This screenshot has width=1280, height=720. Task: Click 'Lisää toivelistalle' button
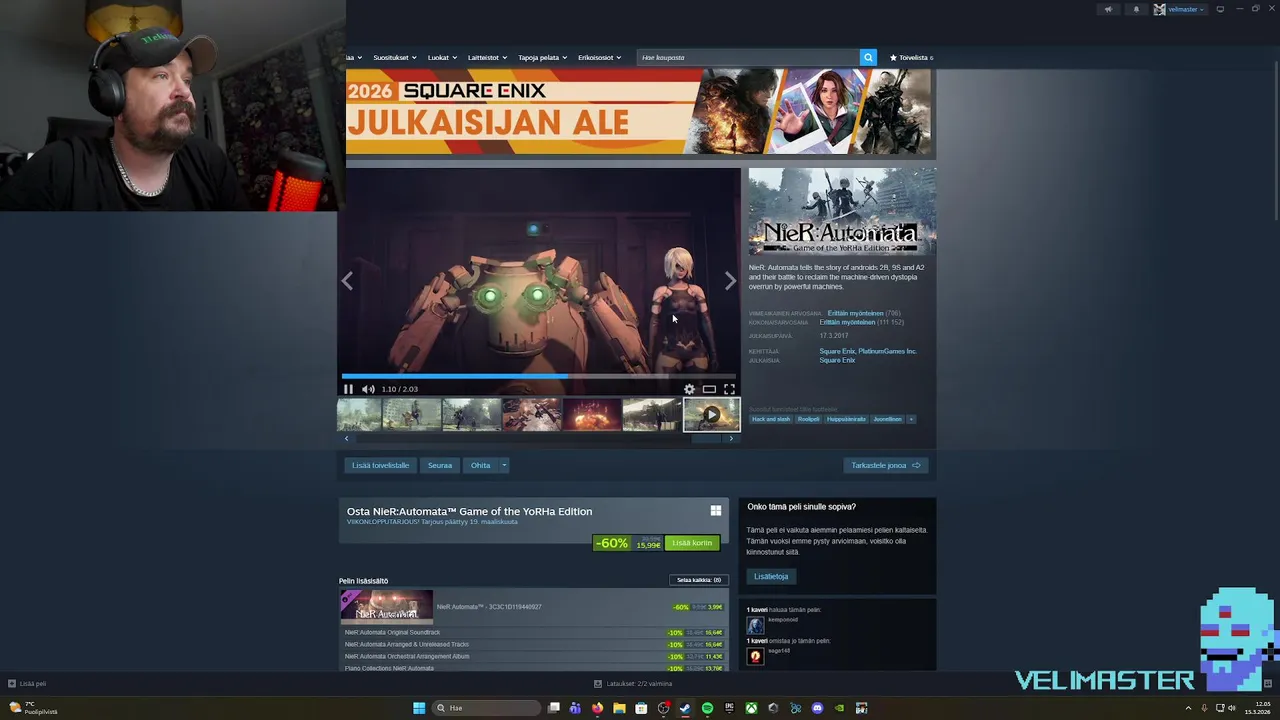click(x=380, y=465)
